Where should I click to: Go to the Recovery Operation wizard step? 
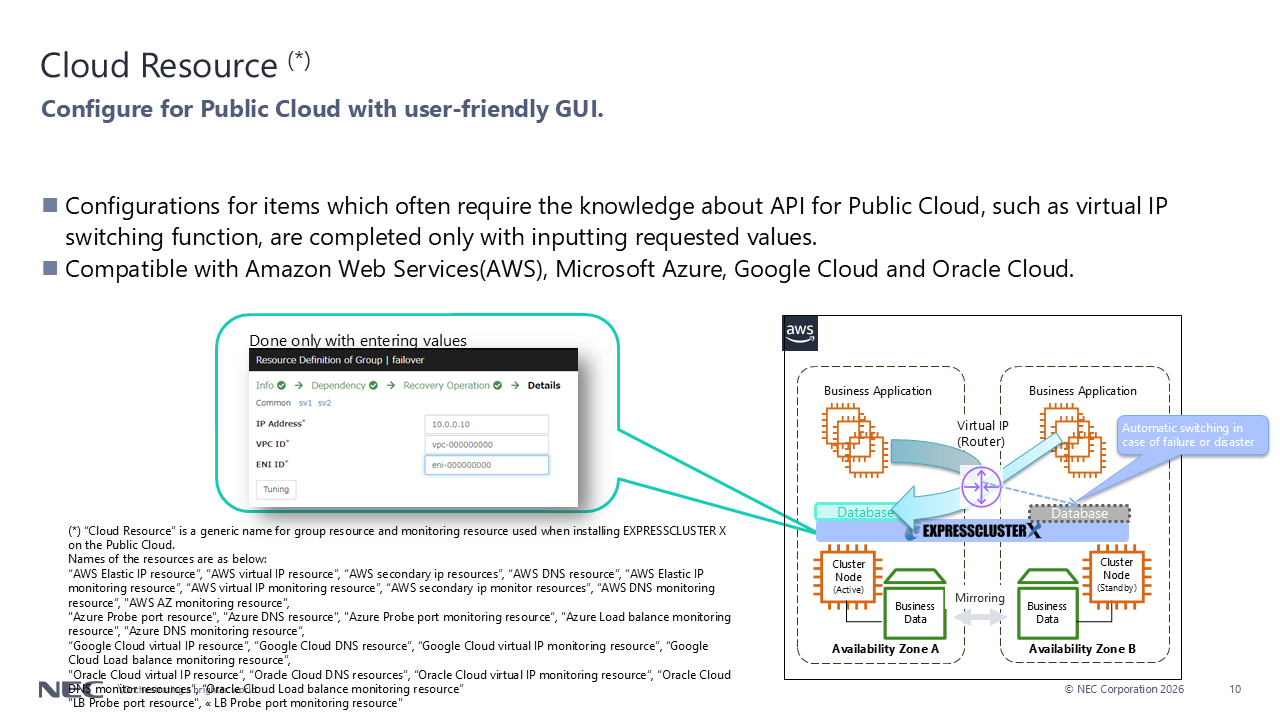tap(446, 386)
